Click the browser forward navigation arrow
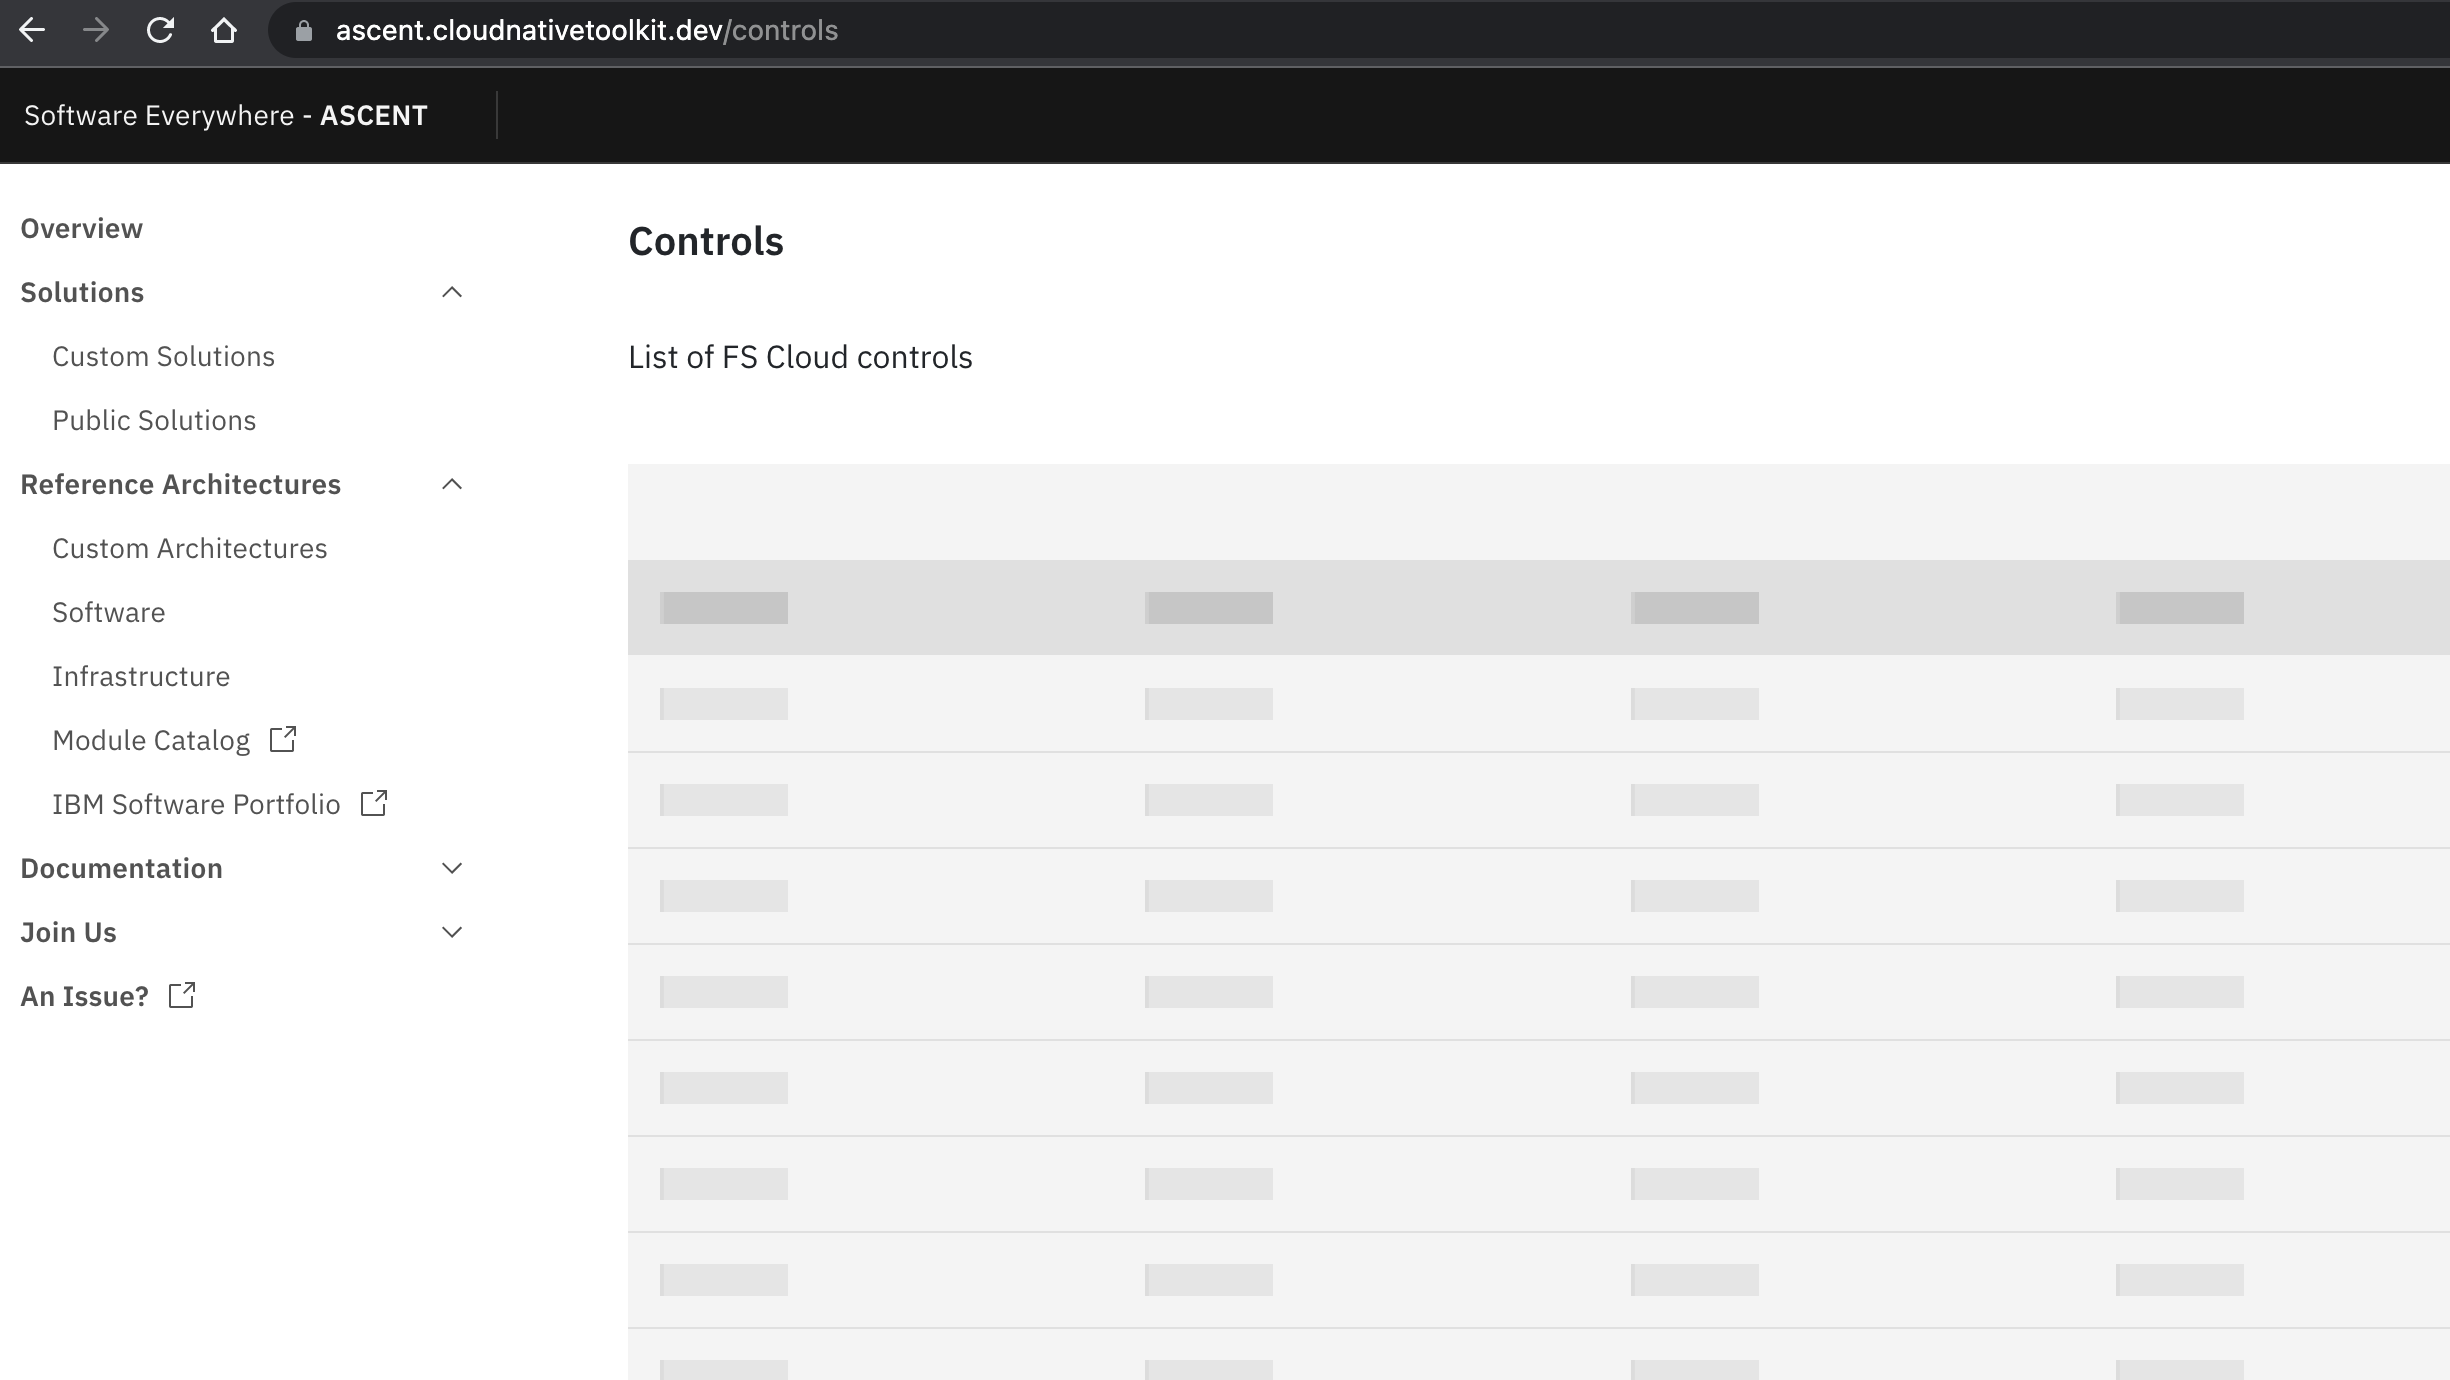This screenshot has width=2450, height=1380. click(97, 30)
